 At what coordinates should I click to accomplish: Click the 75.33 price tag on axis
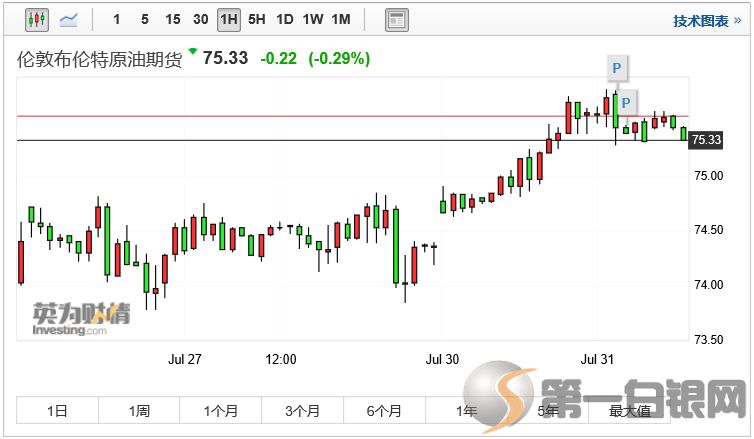[705, 140]
